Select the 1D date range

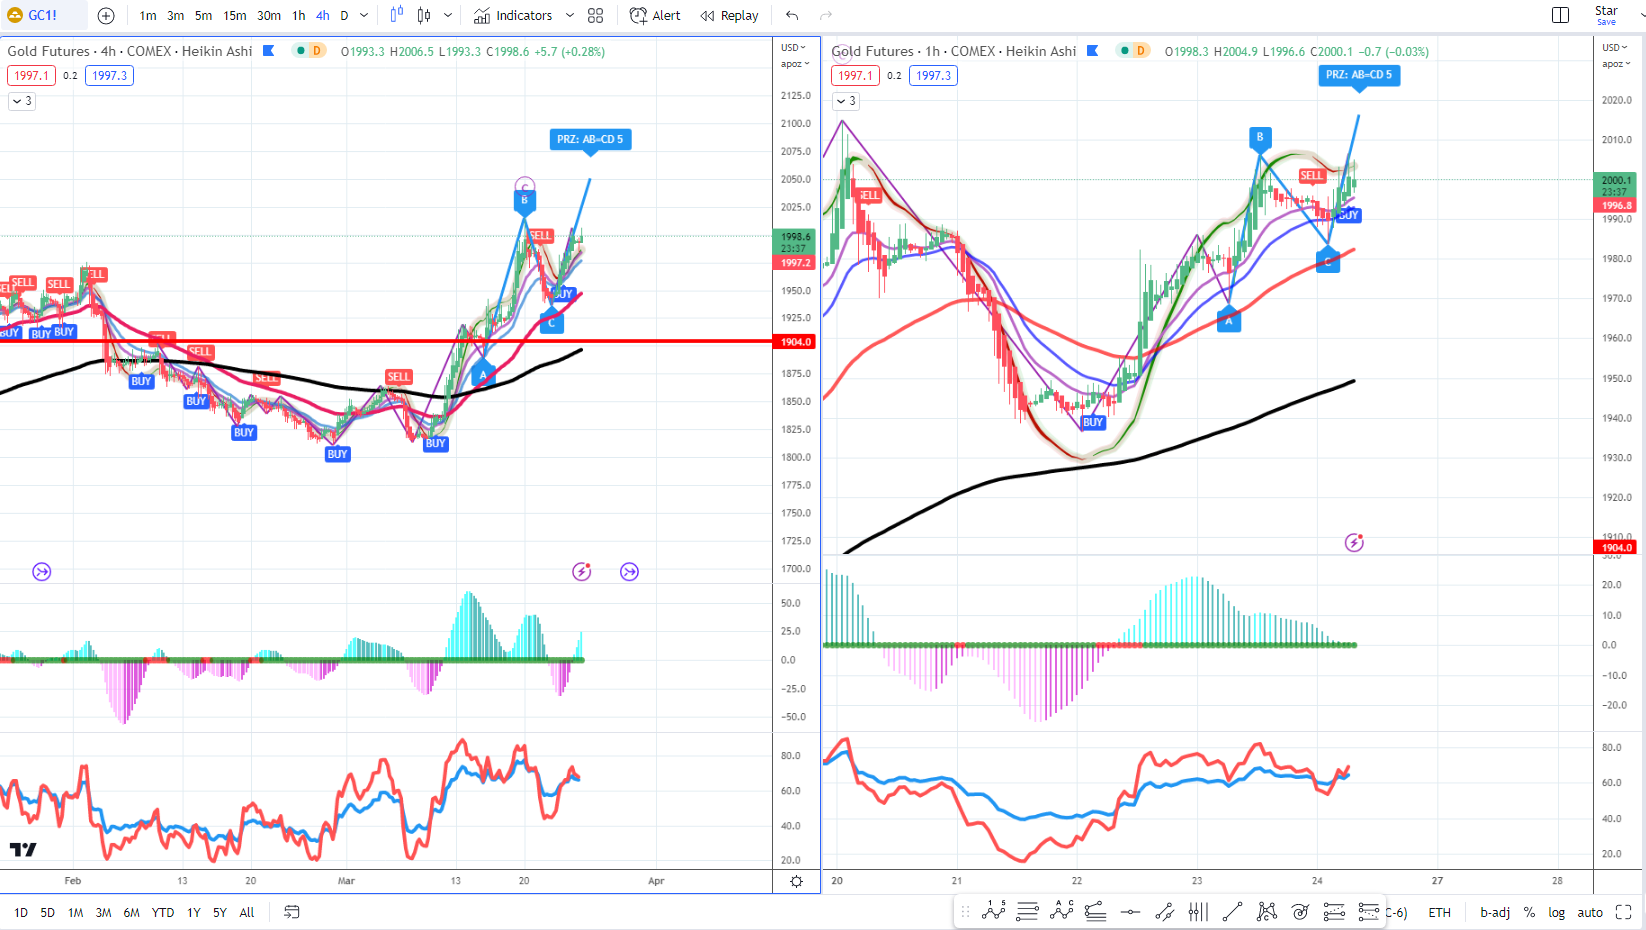point(21,912)
